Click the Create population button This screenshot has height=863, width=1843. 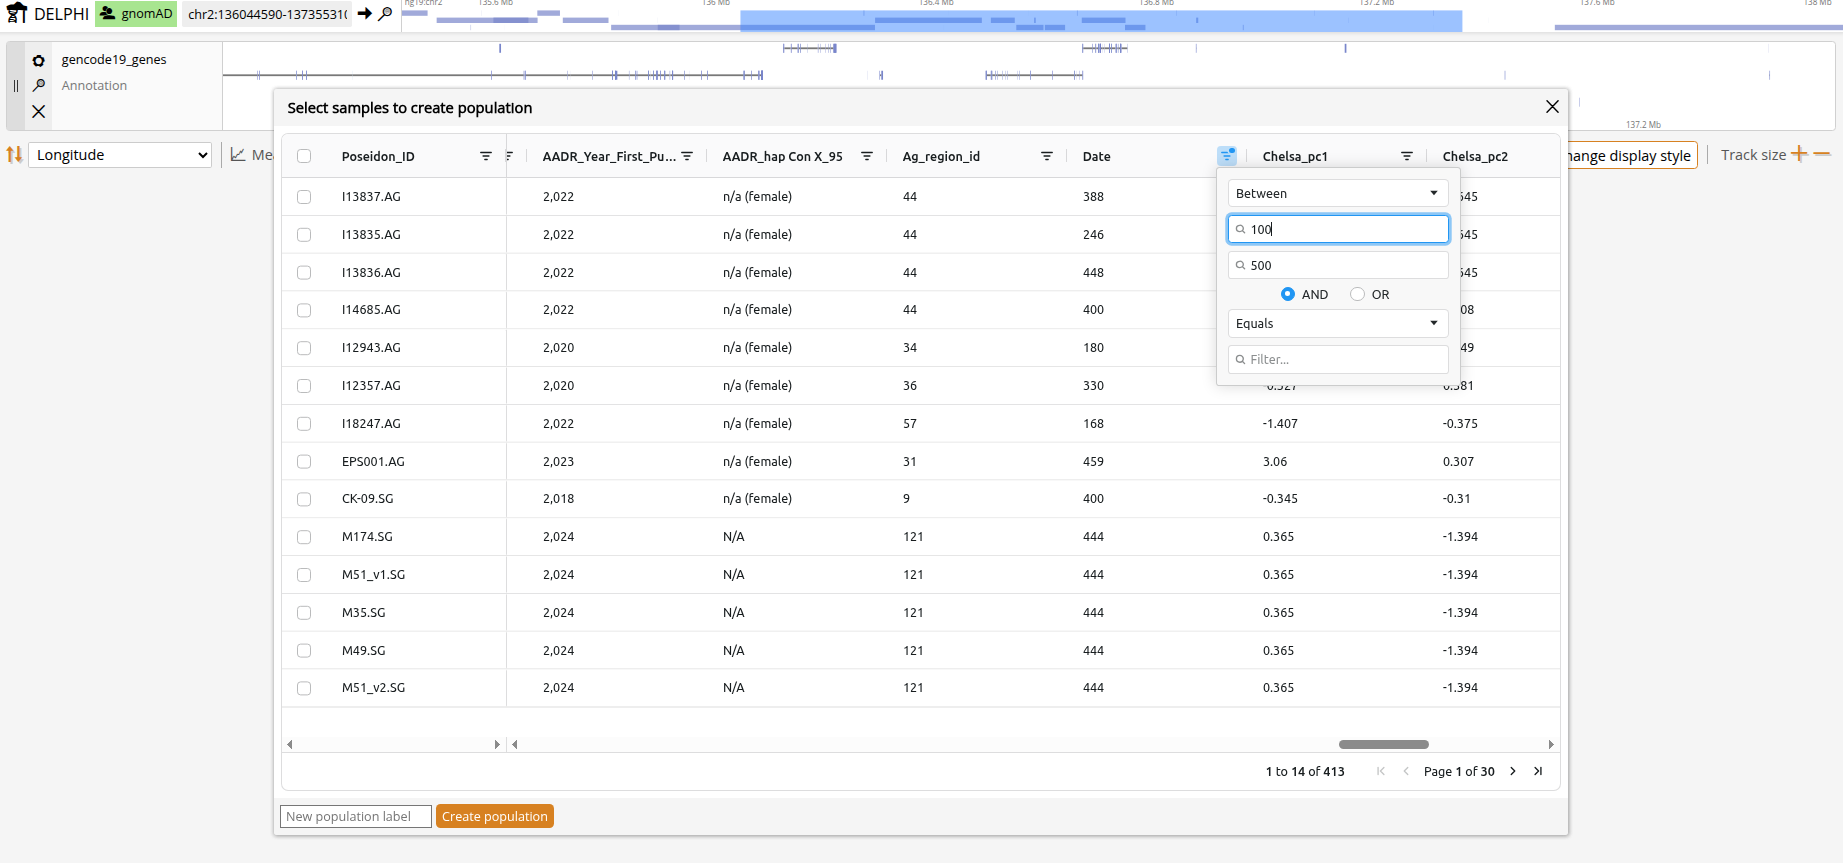click(x=495, y=817)
